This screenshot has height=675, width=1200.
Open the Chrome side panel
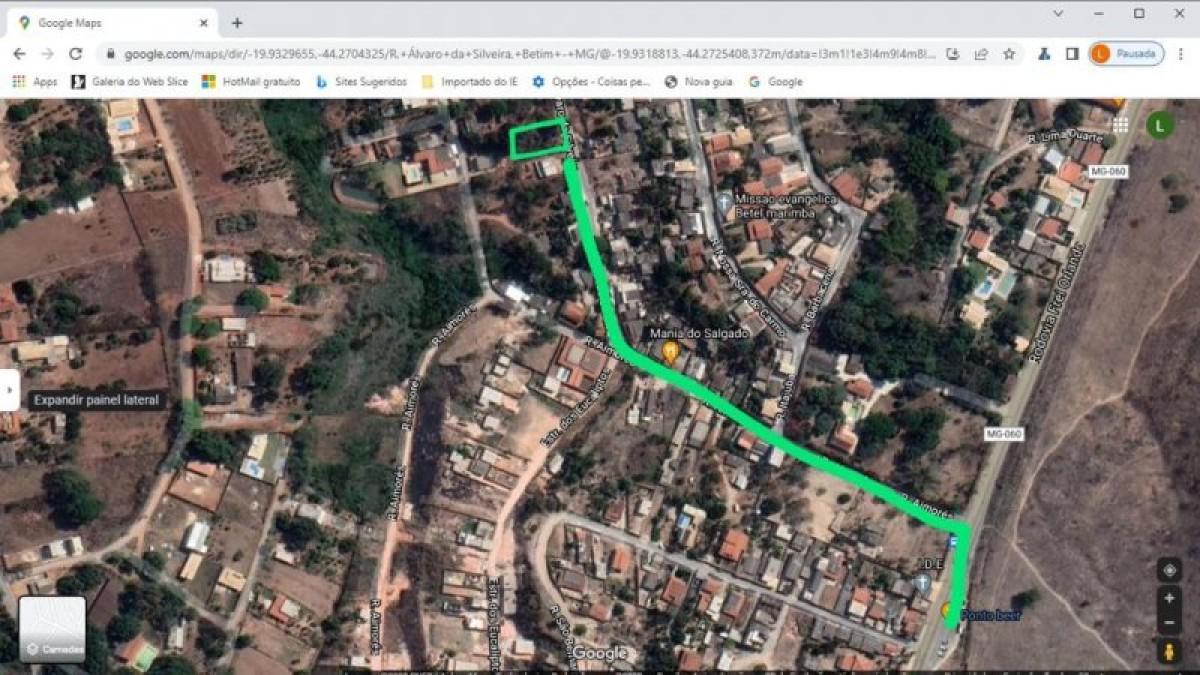click(1072, 54)
